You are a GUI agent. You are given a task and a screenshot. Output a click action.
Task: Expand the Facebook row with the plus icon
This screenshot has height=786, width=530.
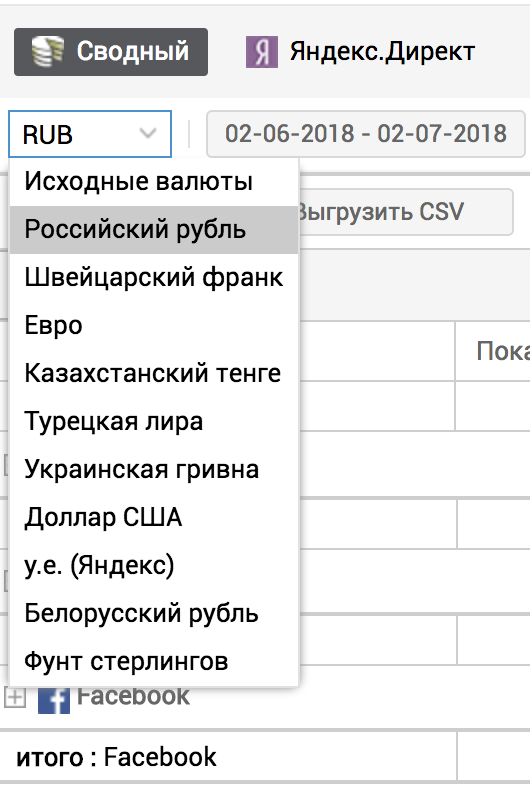15,697
